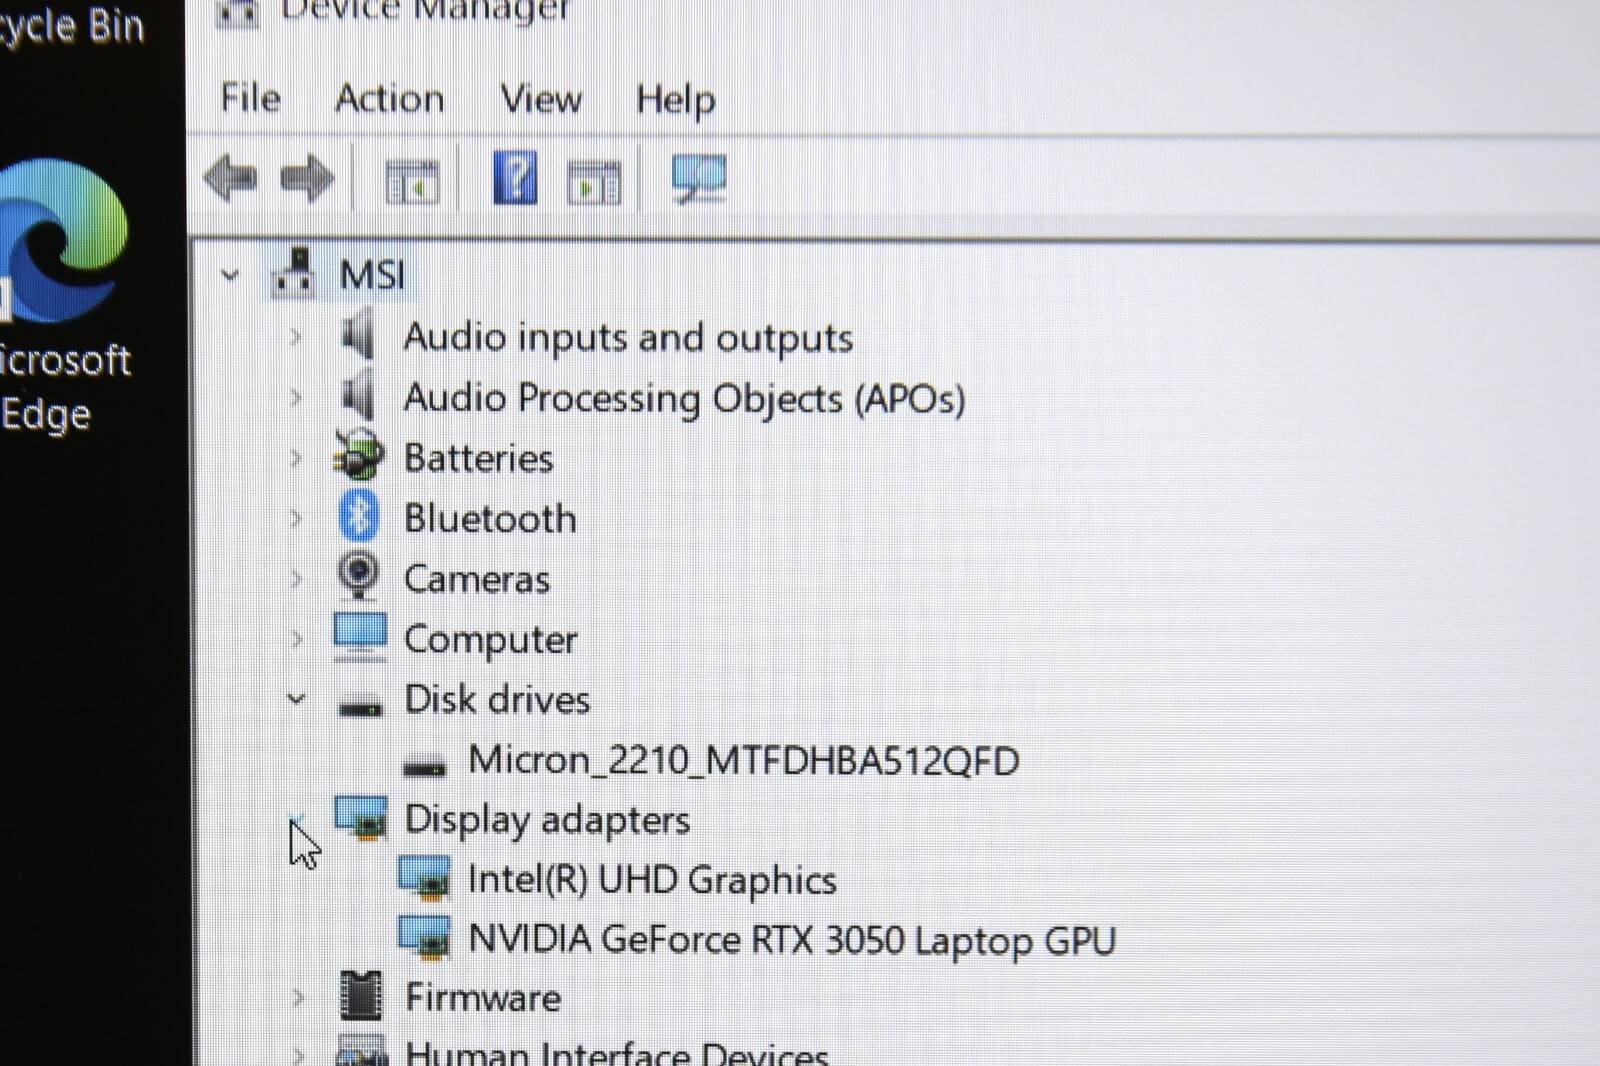The width and height of the screenshot is (1600, 1066).
Task: Click the blue Help question mark icon
Action: coord(515,178)
